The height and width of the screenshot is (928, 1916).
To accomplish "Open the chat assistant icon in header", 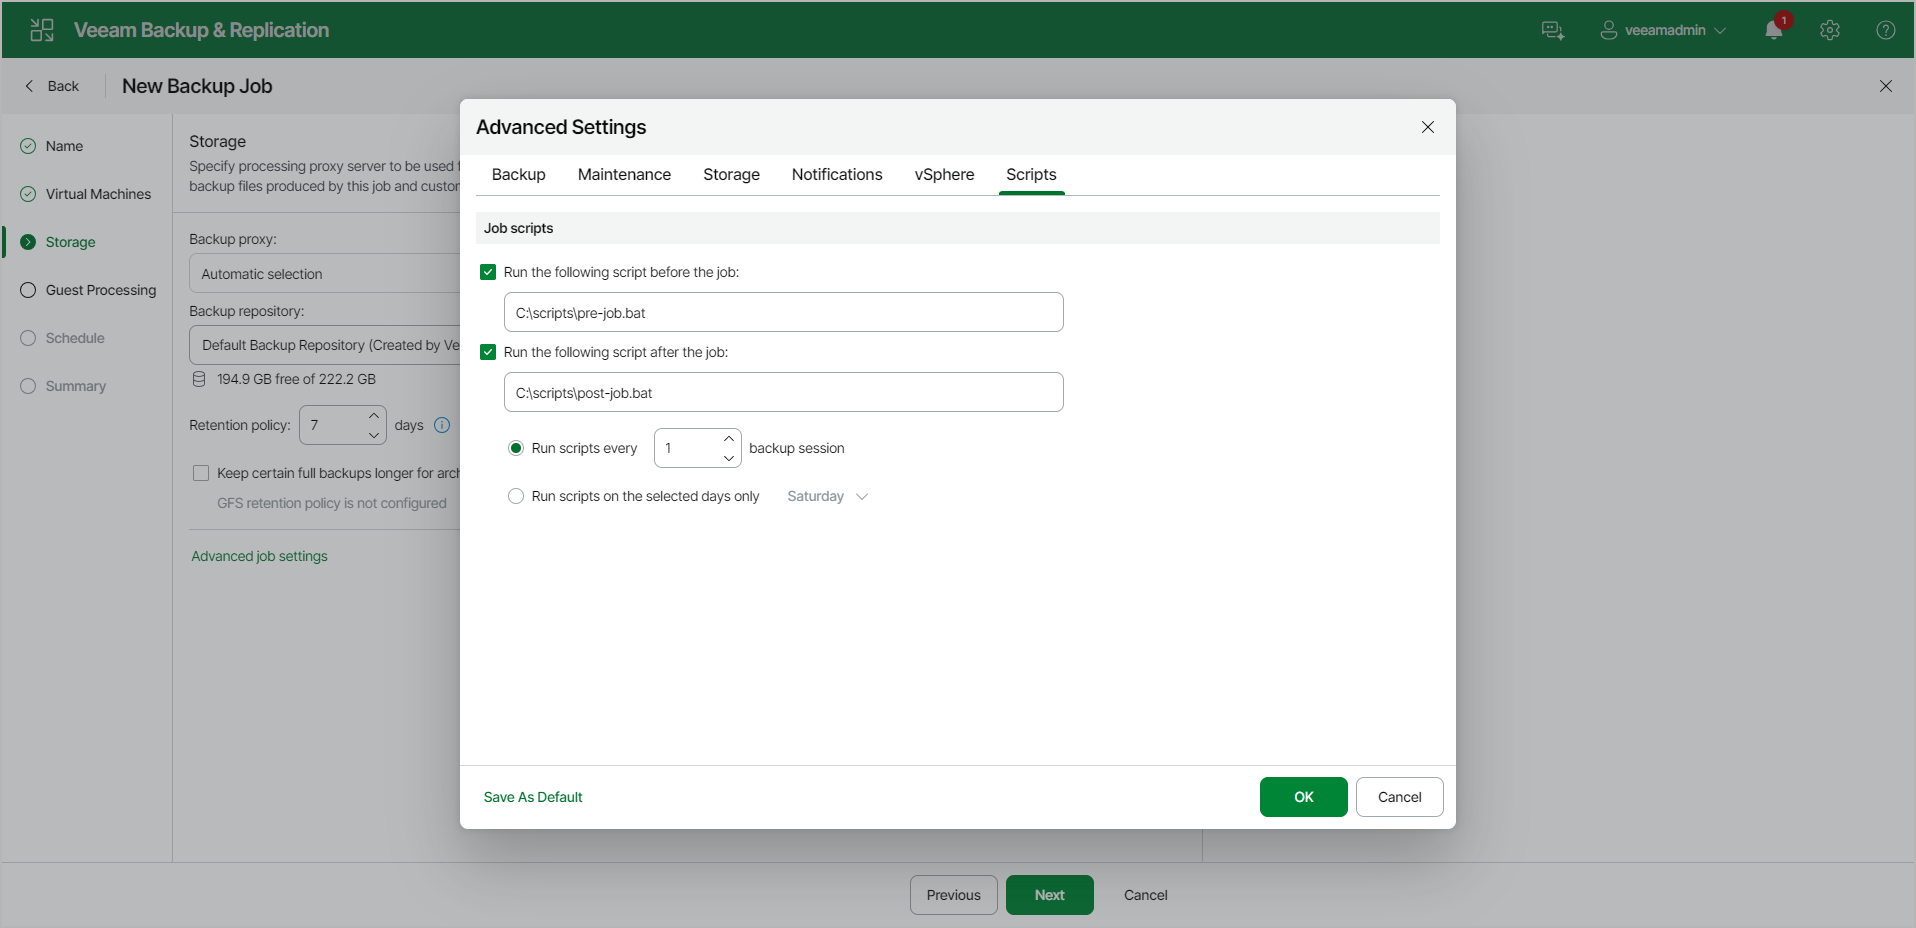I will (1553, 30).
